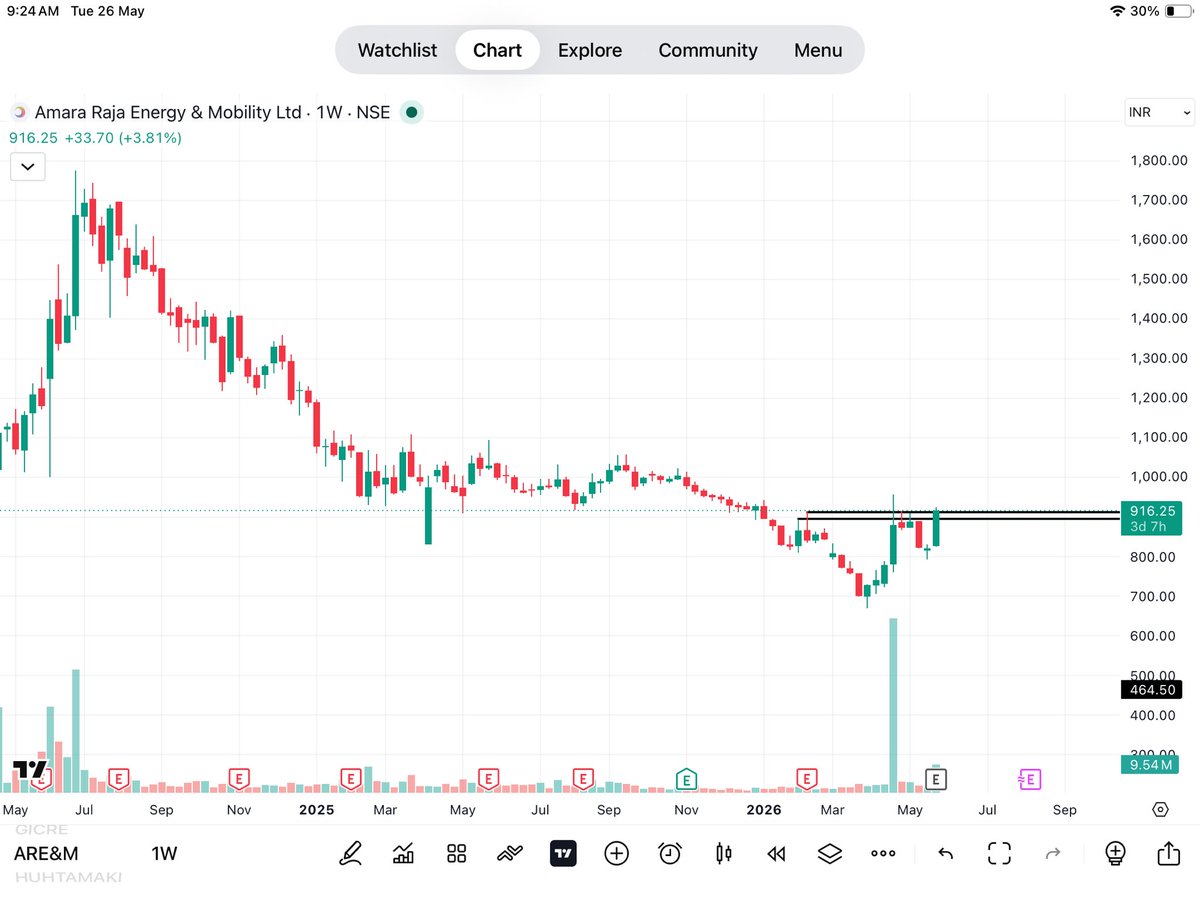Open the drawing tools pen icon

click(351, 853)
